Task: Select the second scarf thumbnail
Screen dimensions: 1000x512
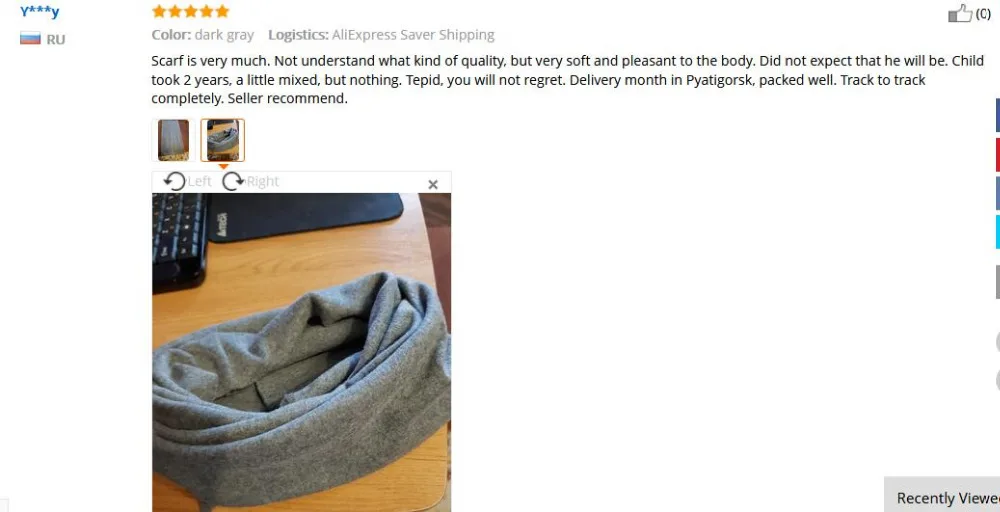Action: 223,140
